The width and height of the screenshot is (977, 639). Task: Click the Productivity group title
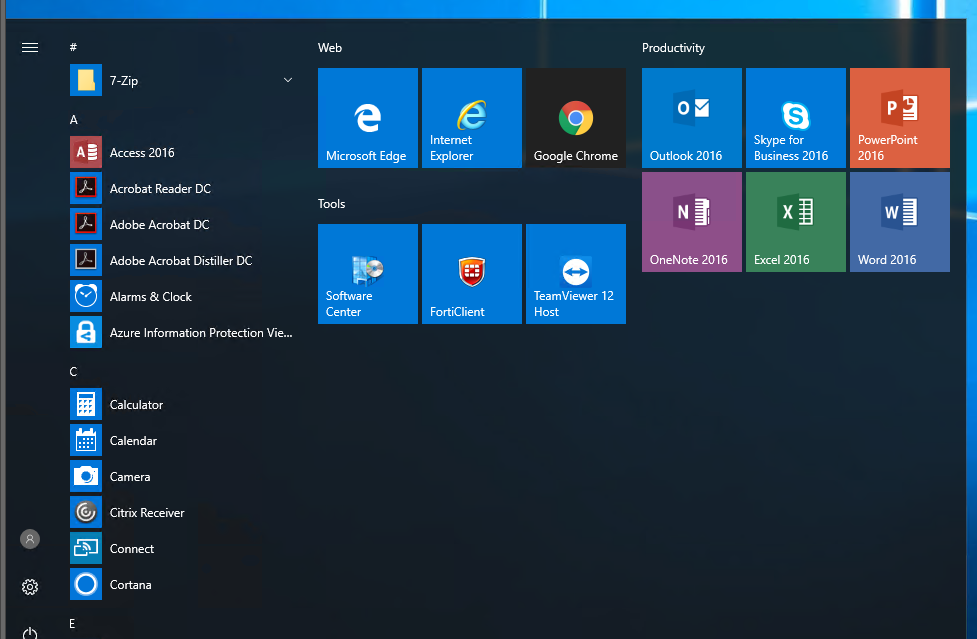673,48
